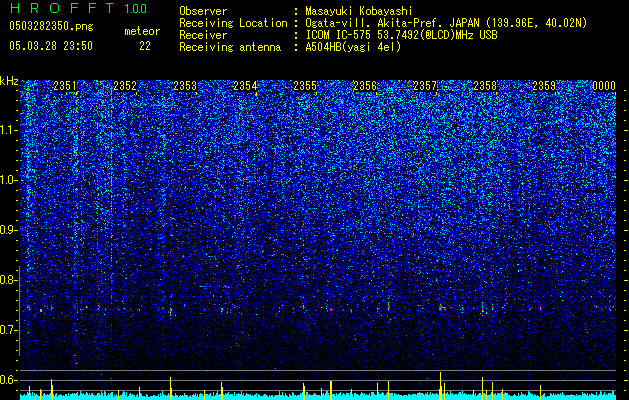
Task: Click the 2351 time marker
Action: point(65,86)
